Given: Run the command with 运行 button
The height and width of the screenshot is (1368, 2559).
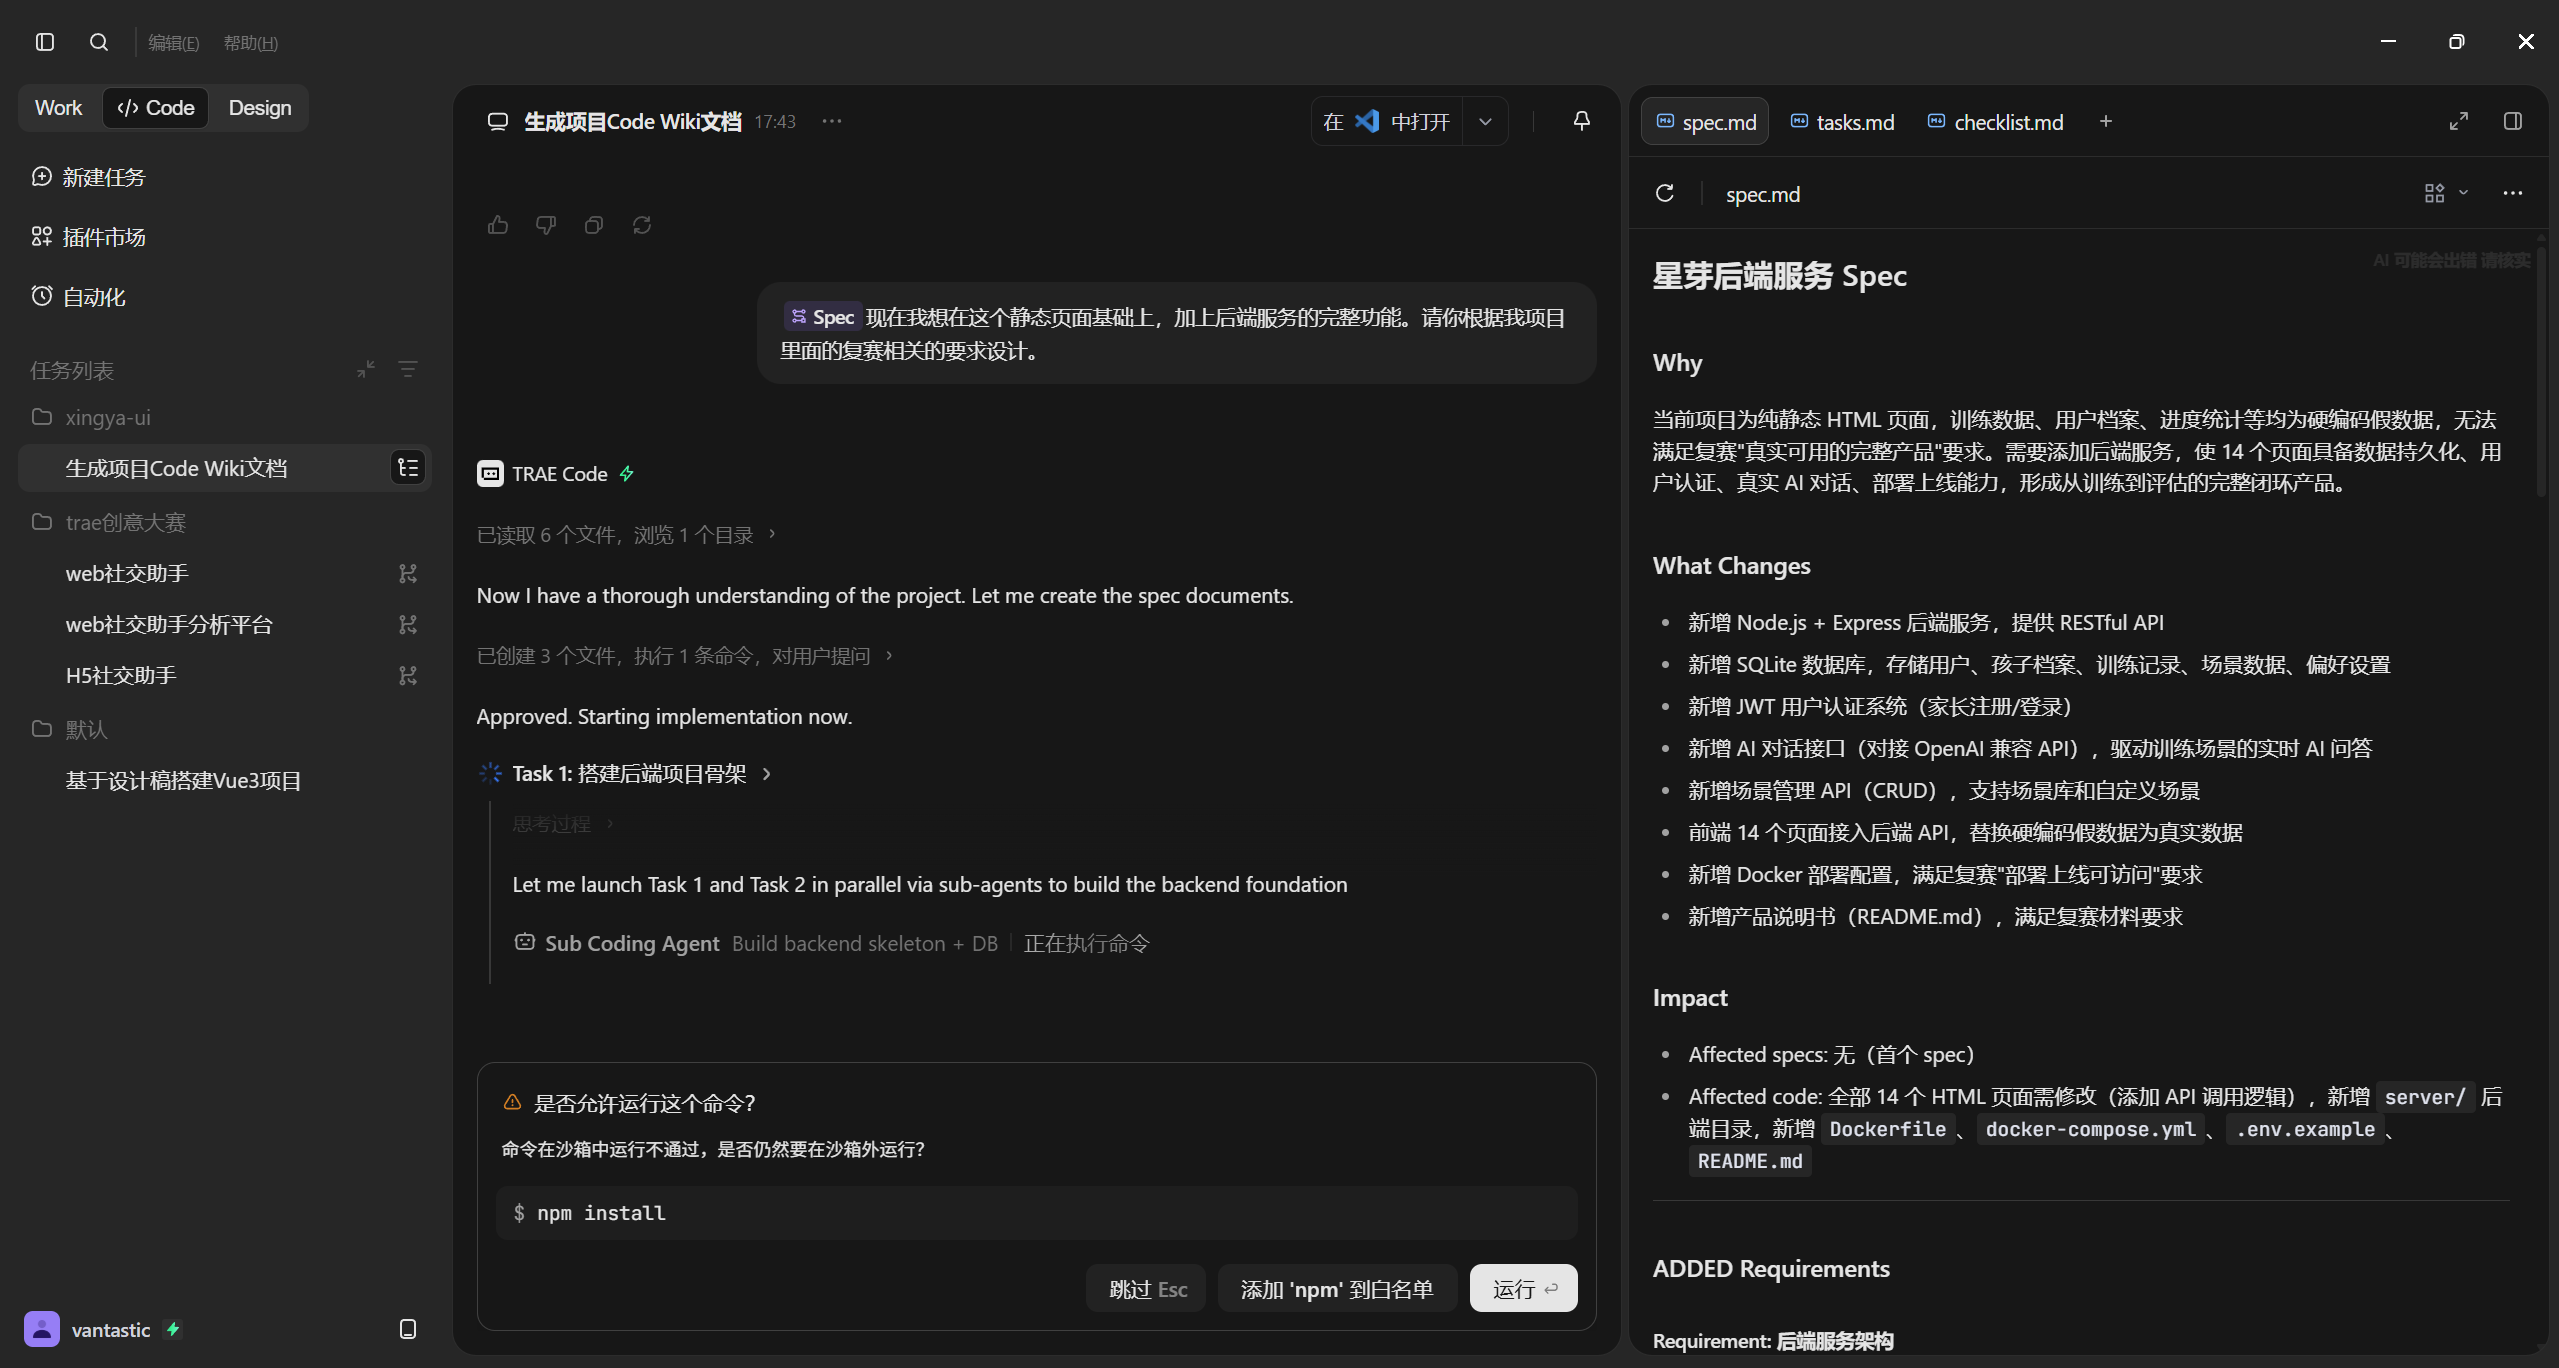Looking at the screenshot, I should coord(1523,1289).
